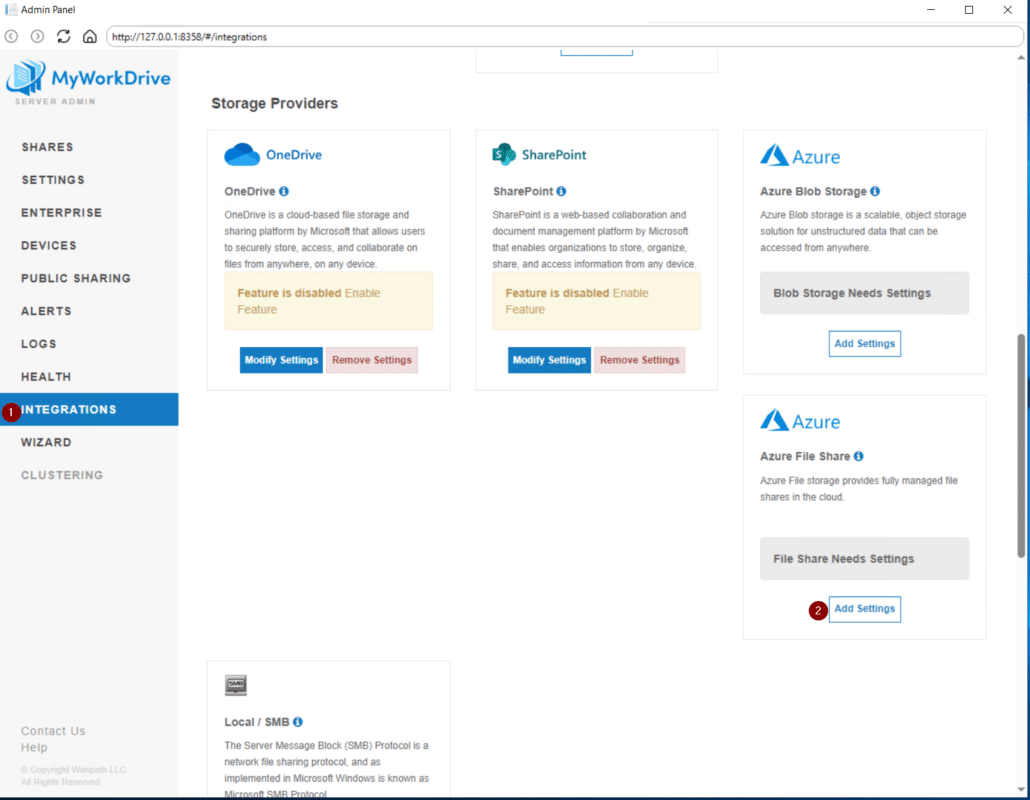Click Remove Settings for SharePoint

click(640, 360)
